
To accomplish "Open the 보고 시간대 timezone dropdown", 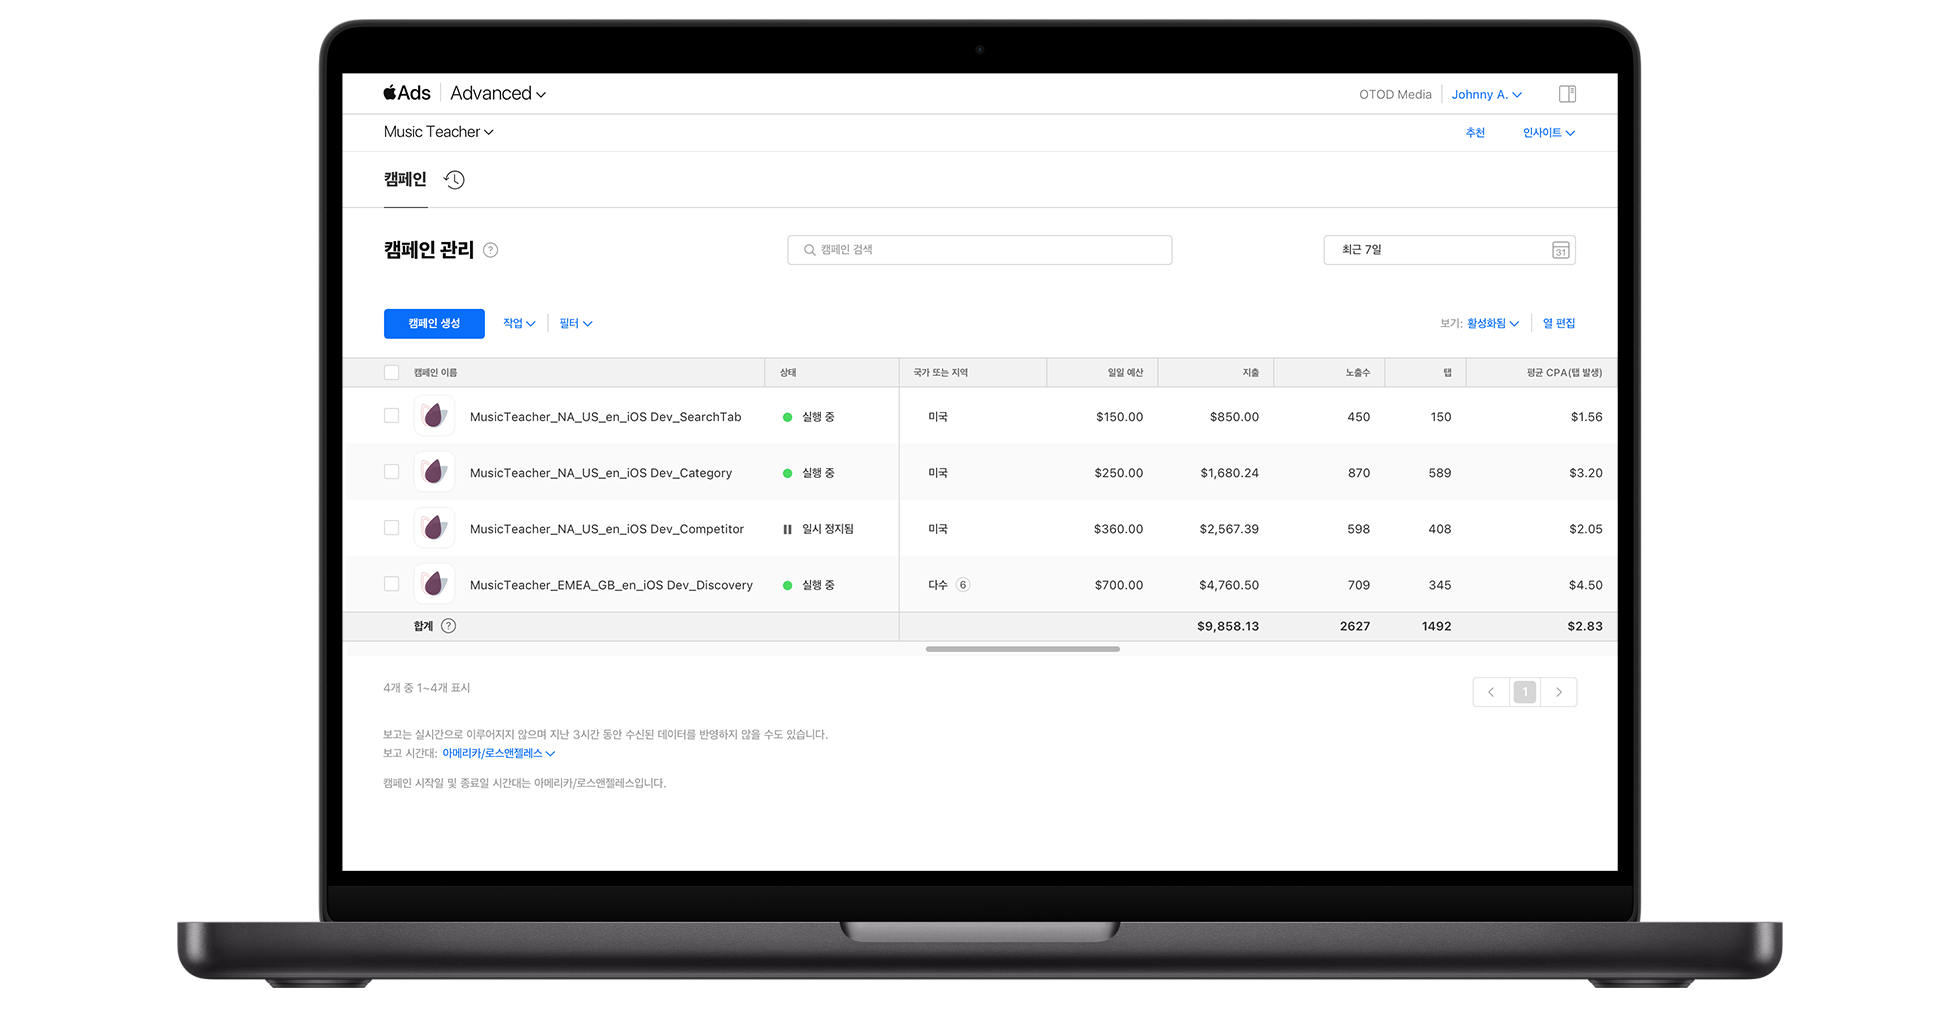I will tap(498, 753).
